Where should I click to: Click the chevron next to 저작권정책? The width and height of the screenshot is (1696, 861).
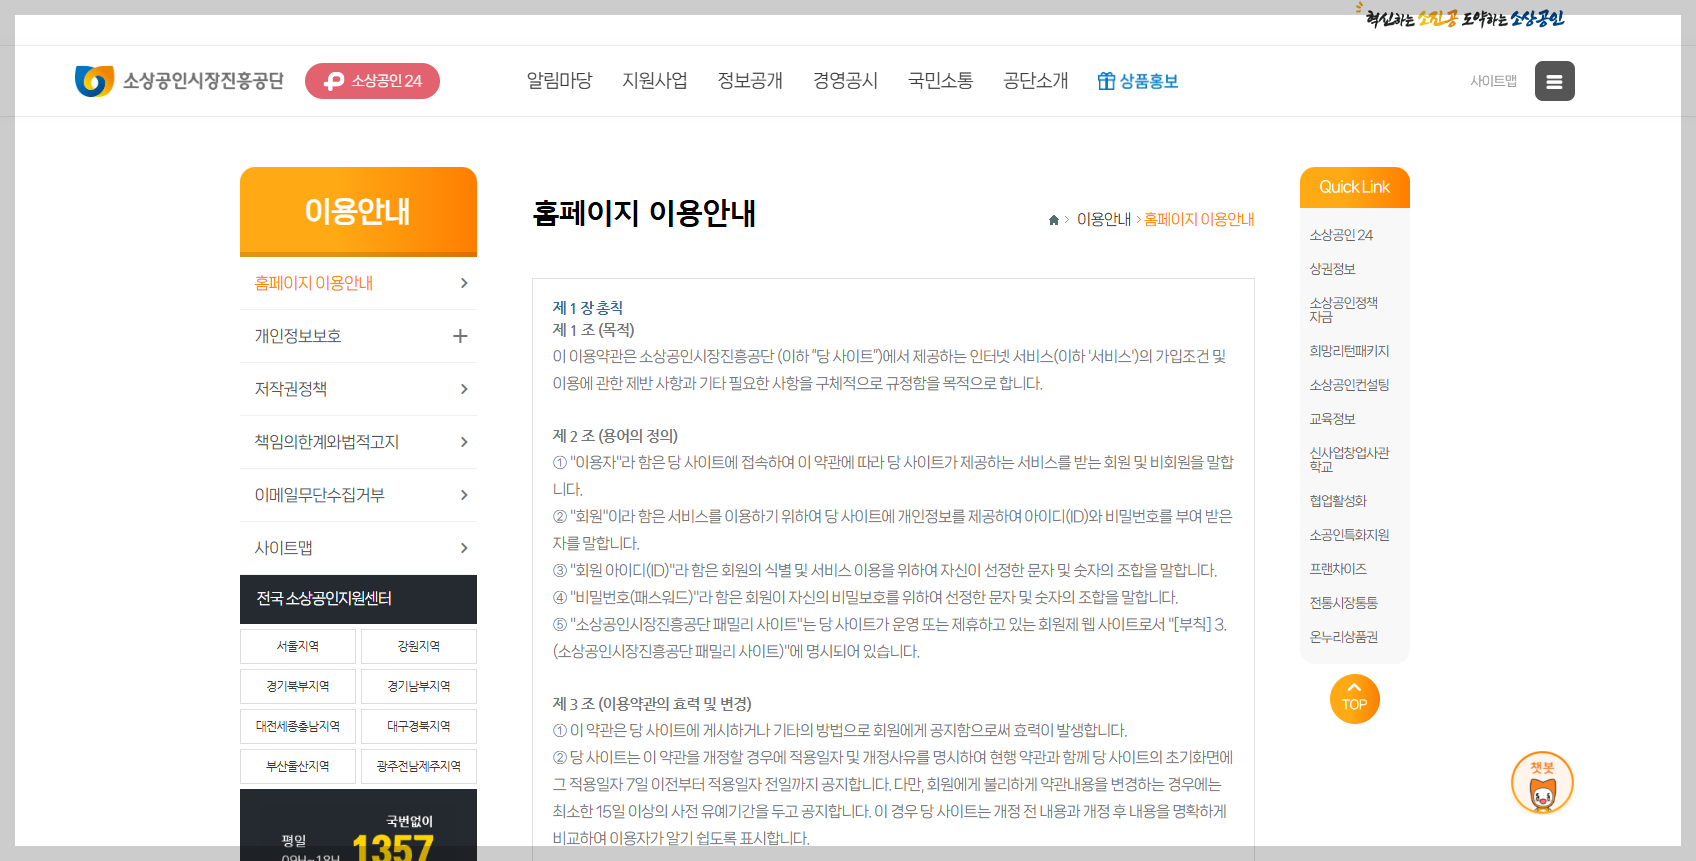point(464,389)
